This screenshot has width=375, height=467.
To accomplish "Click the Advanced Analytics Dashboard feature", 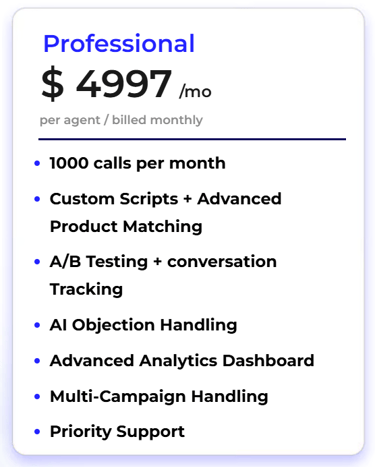I will coord(182,361).
